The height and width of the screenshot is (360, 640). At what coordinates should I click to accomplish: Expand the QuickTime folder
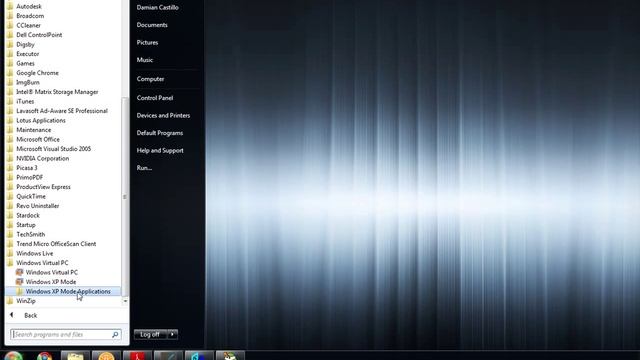(x=31, y=196)
